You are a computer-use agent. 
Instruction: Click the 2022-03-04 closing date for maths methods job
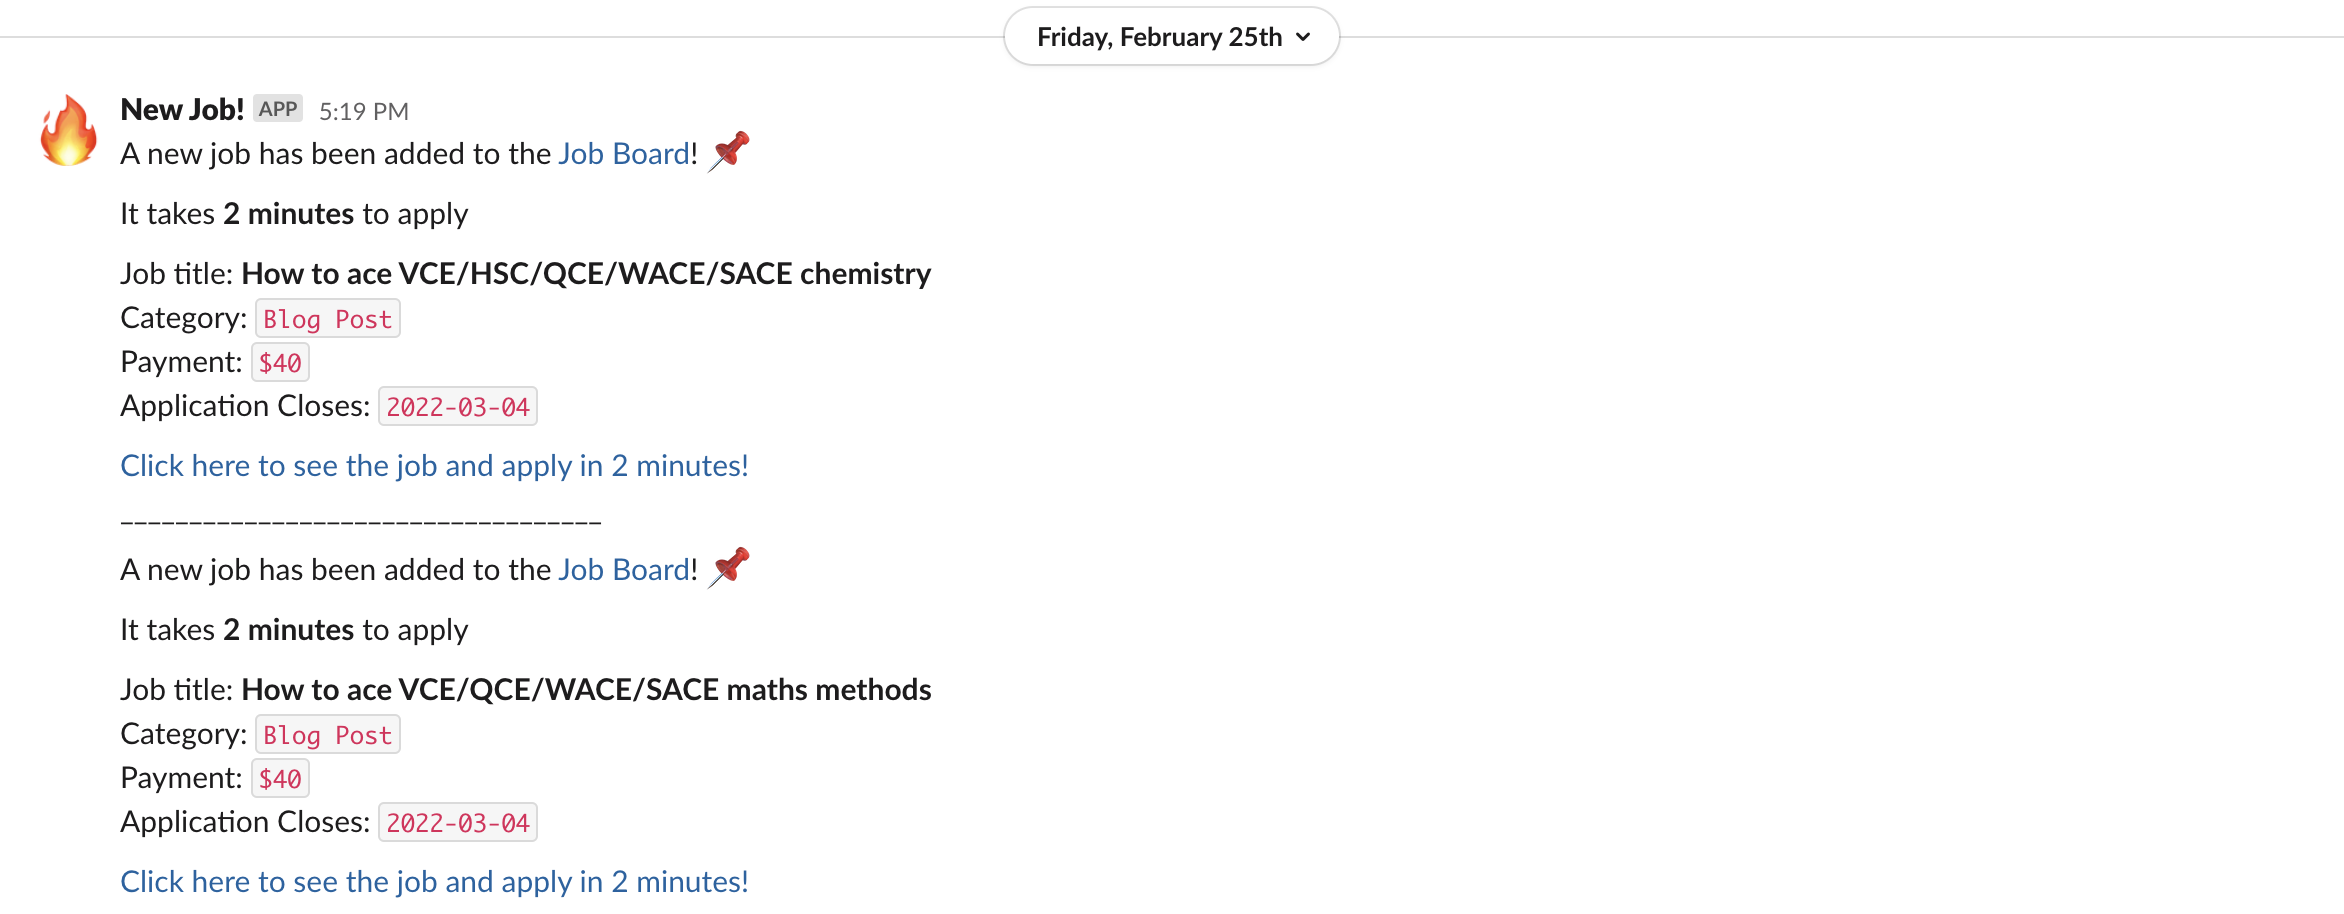click(x=458, y=823)
